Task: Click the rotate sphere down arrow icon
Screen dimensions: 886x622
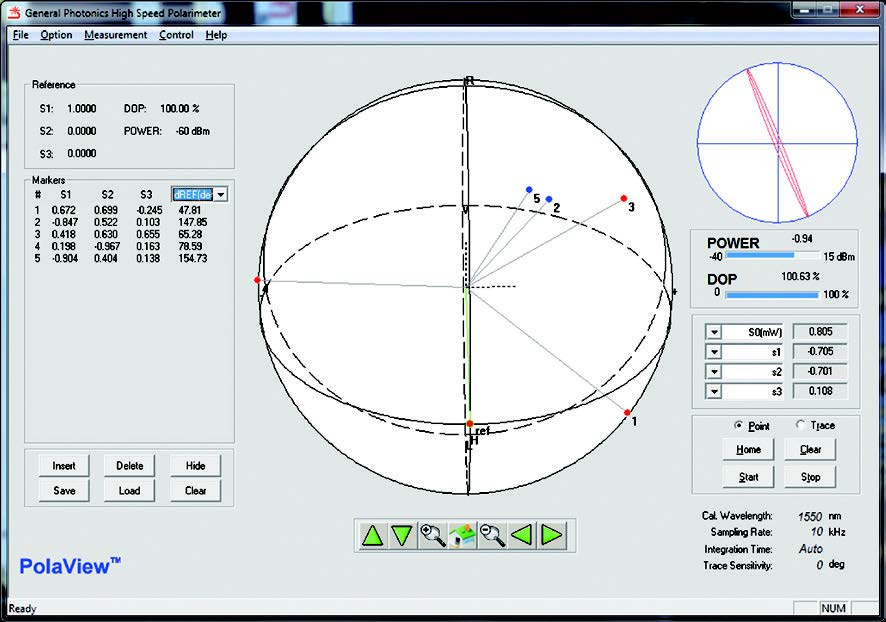Action: coord(402,535)
